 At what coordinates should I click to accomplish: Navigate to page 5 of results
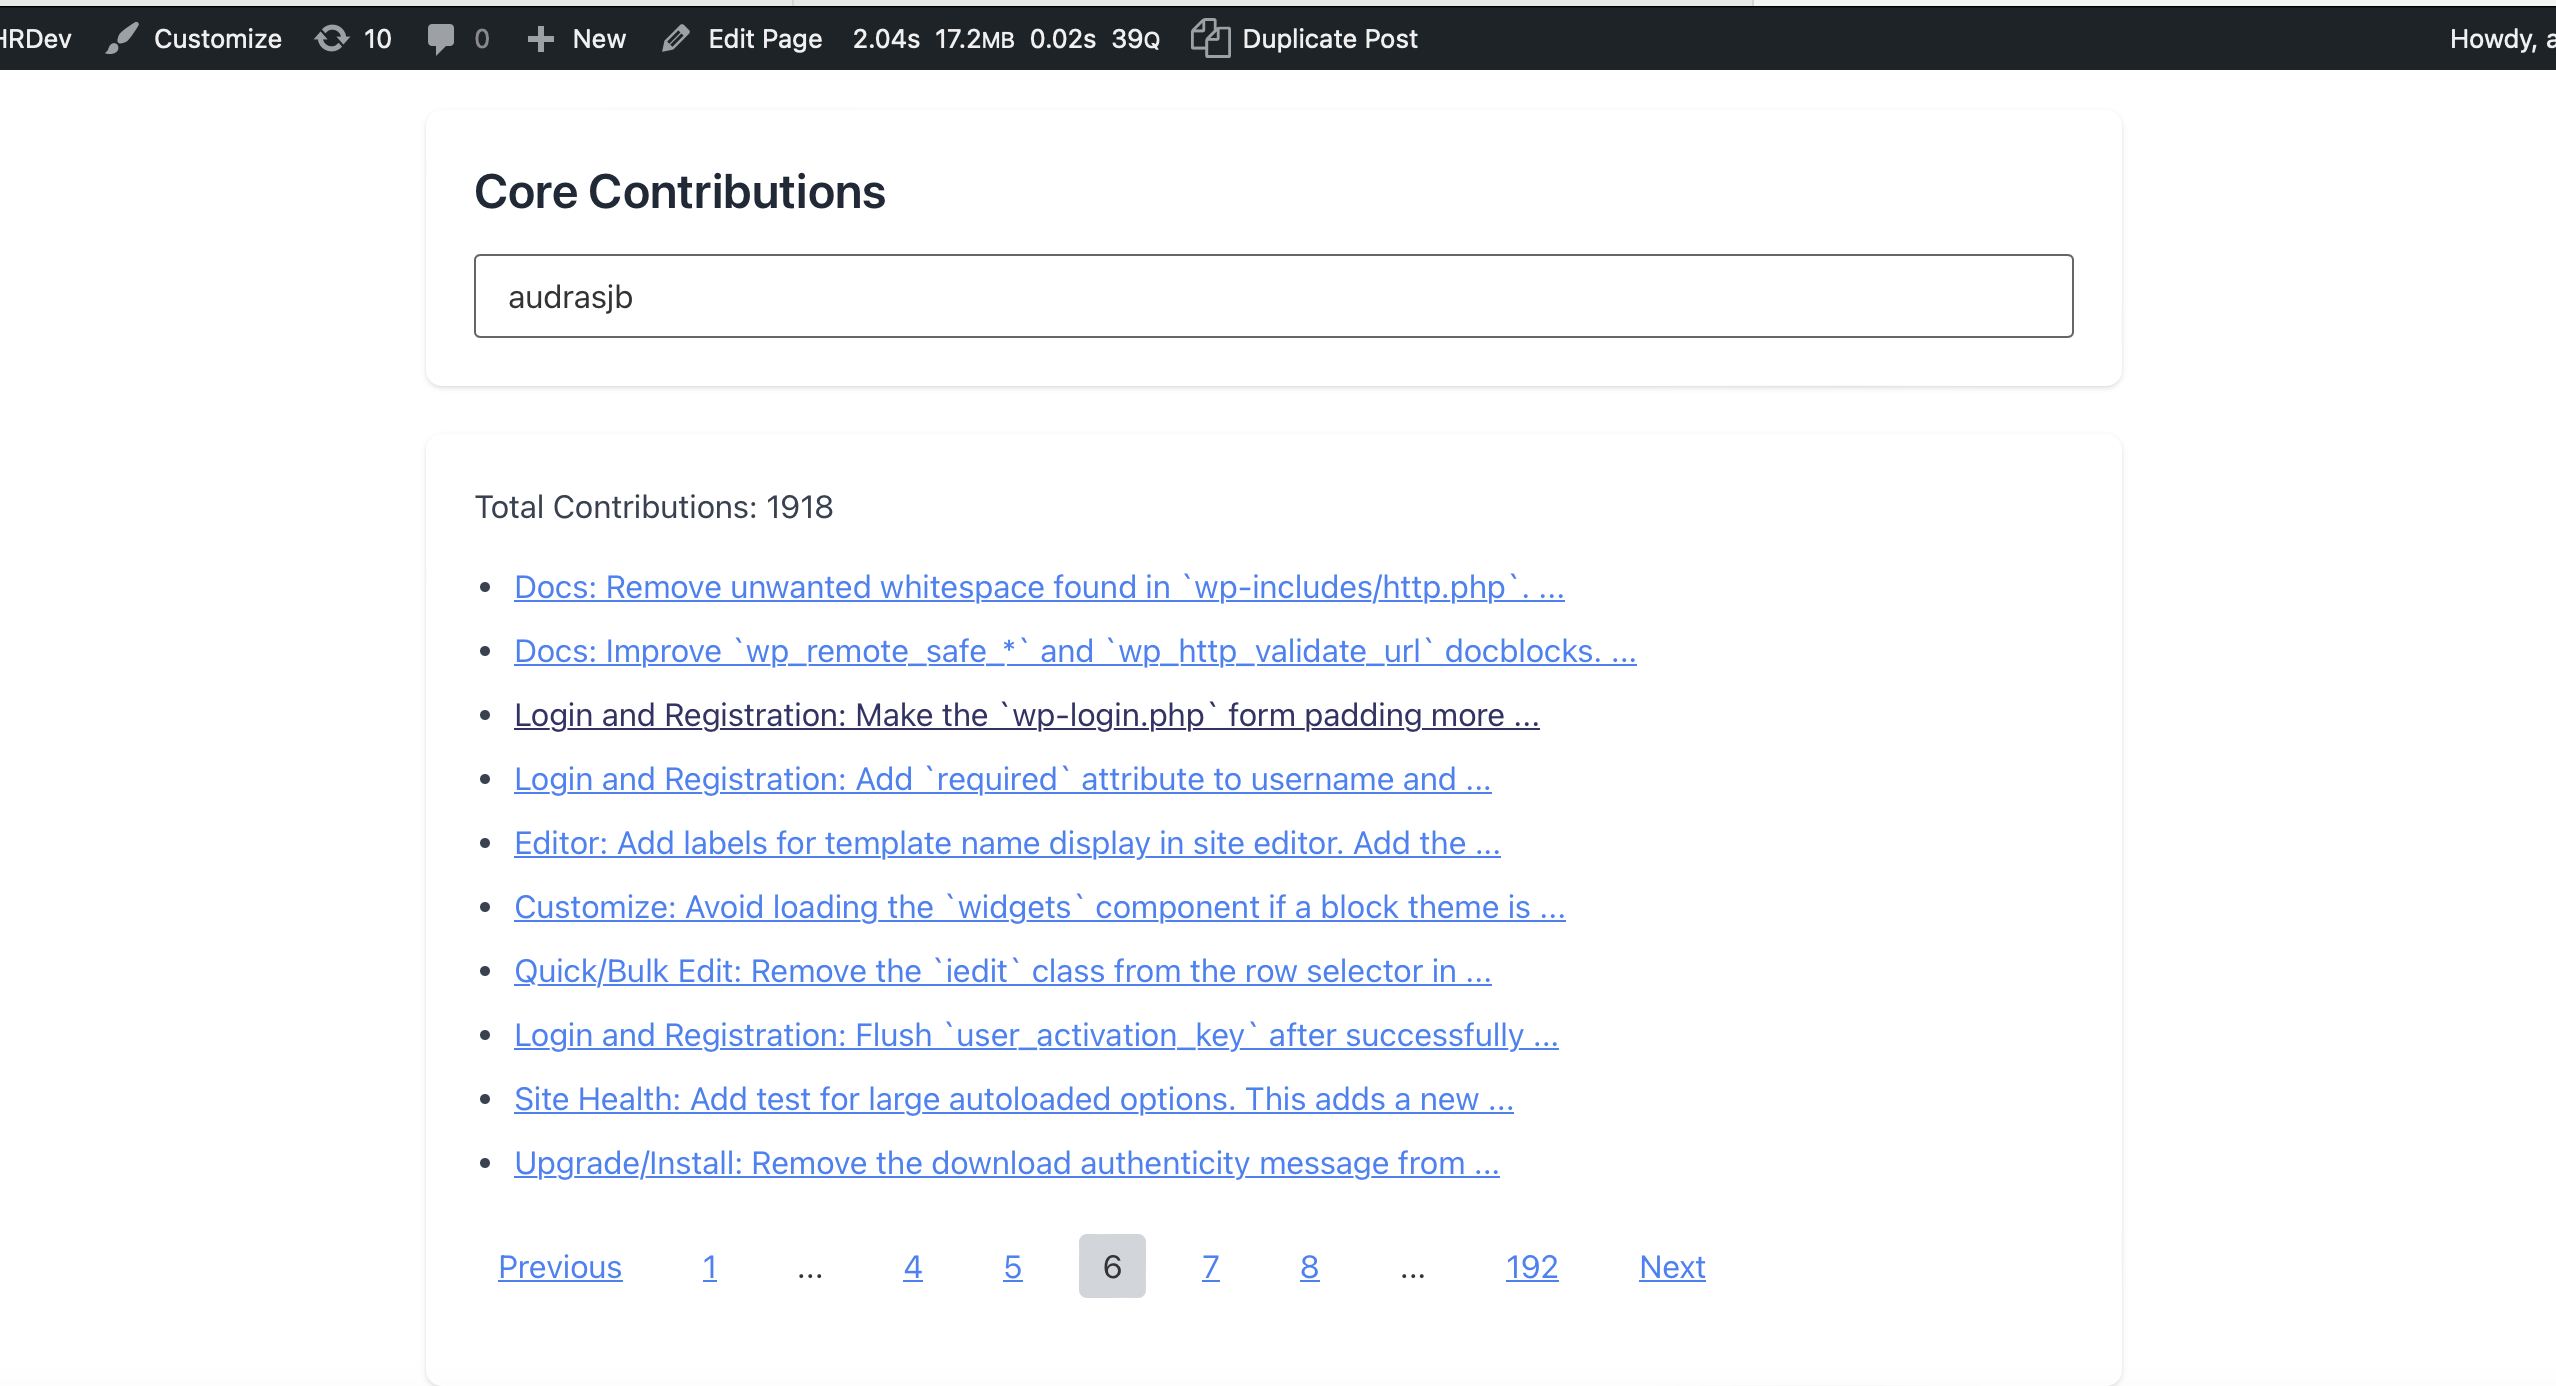click(x=1012, y=1267)
